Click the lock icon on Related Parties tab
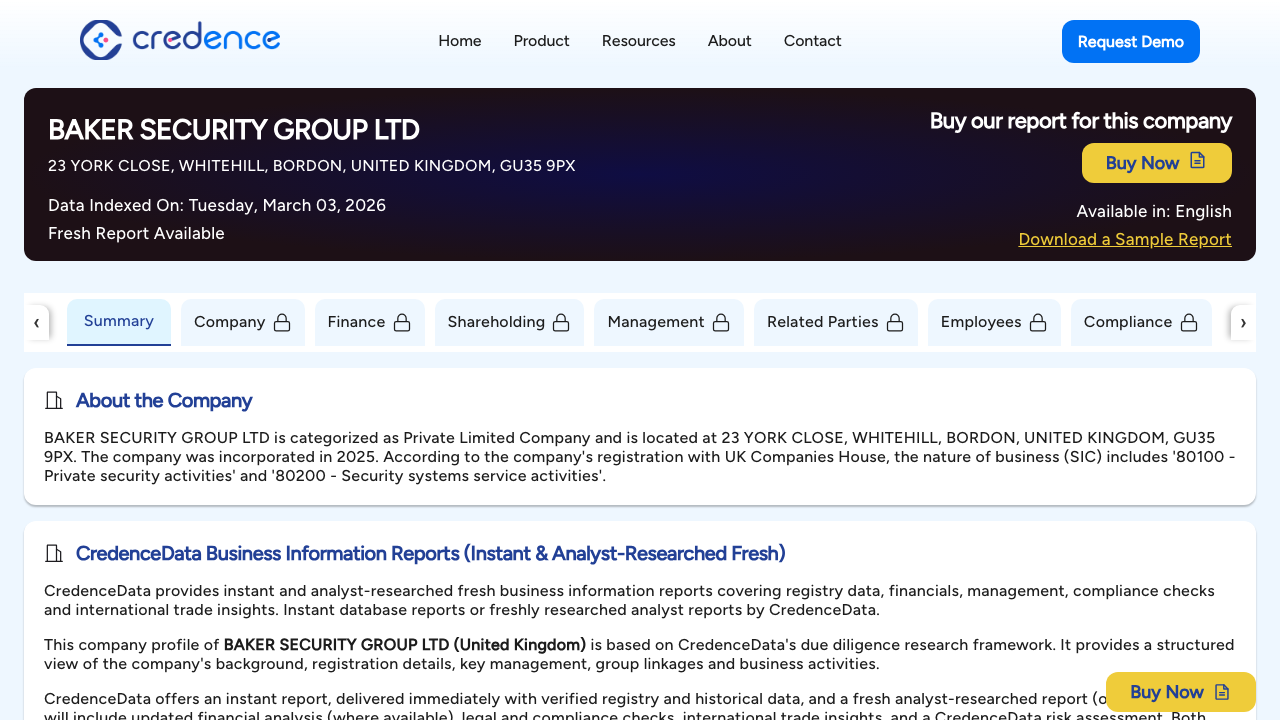This screenshot has height=720, width=1280. point(893,322)
